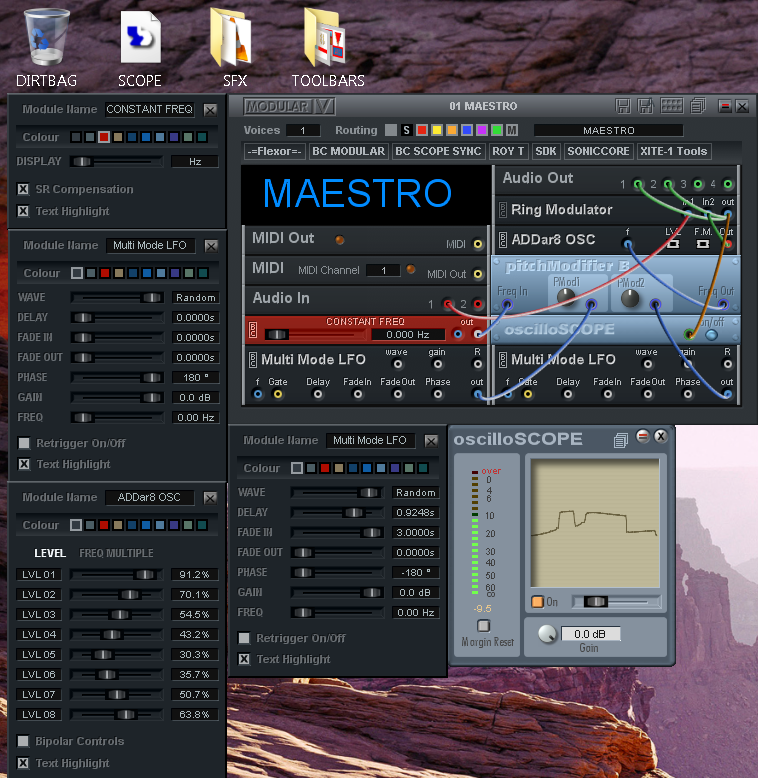Click the Ring Modulator module handle icon
The height and width of the screenshot is (778, 758).
point(503,210)
